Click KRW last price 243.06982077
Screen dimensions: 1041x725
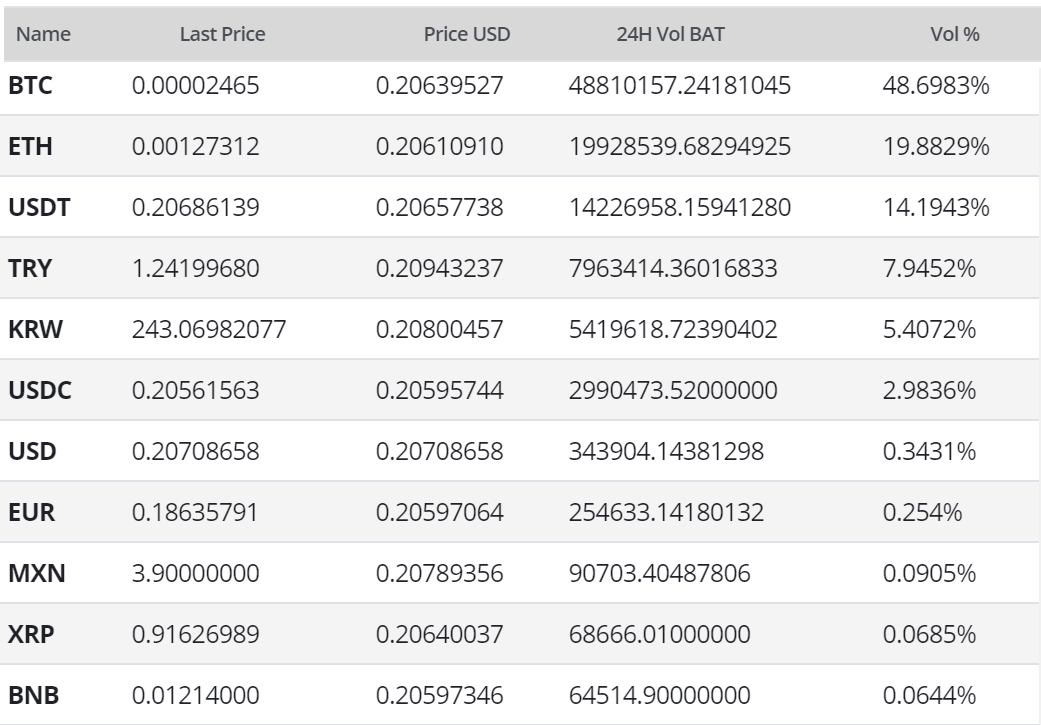209,330
